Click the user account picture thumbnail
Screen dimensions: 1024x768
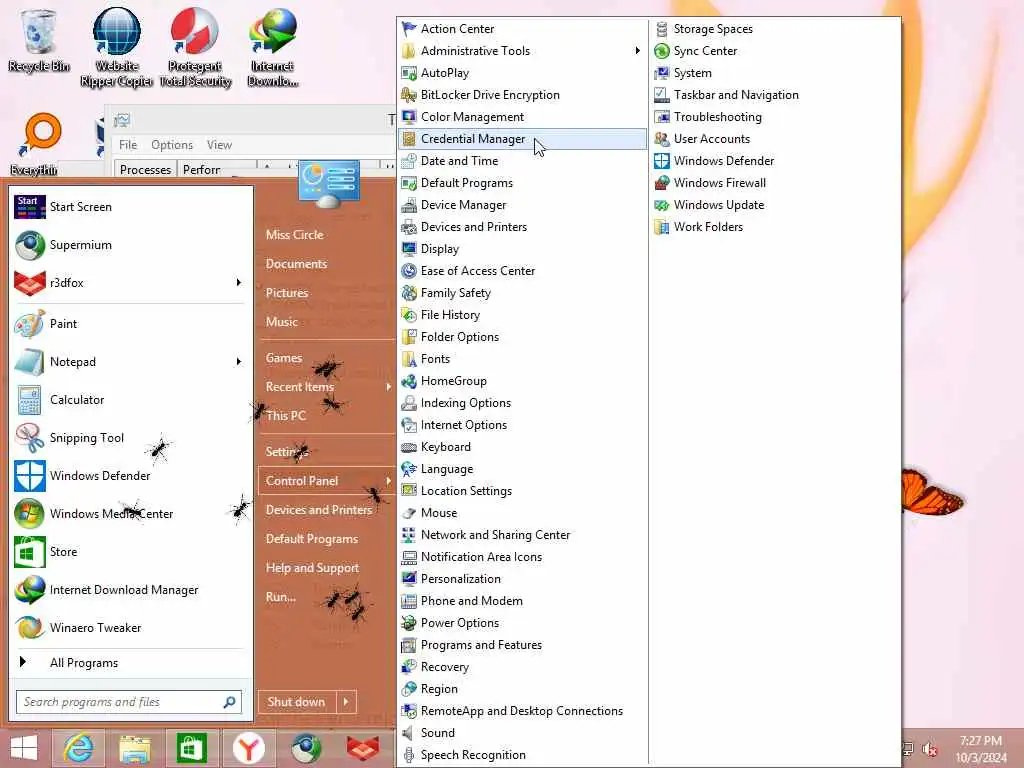coord(329,184)
